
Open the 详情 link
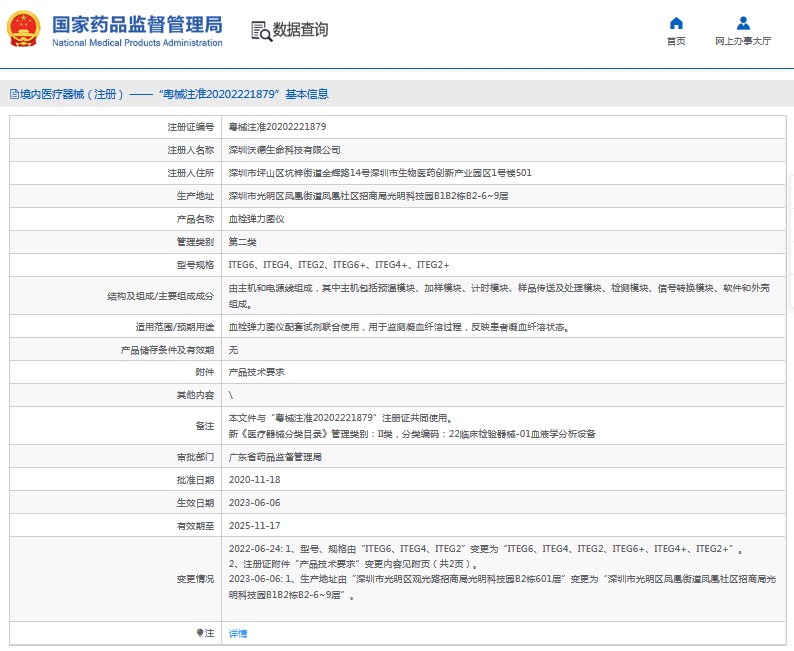(x=237, y=633)
